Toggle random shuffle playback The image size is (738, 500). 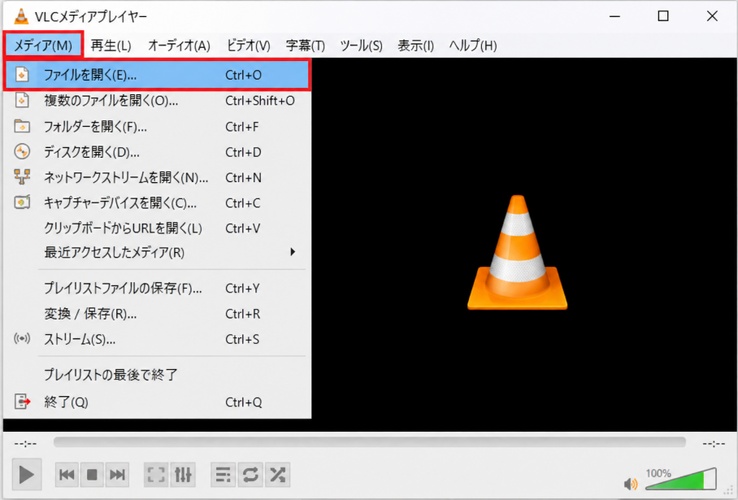(278, 475)
